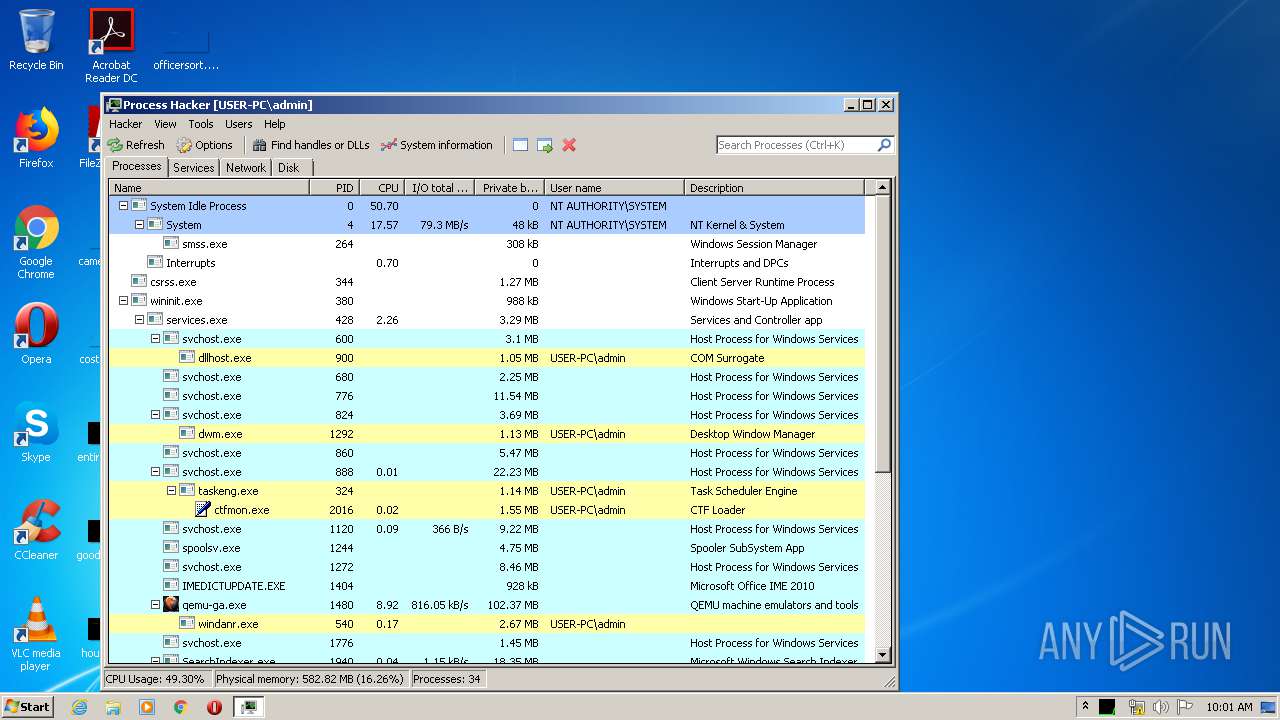Select the windanr.exe process
This screenshot has width=1280, height=720.
(x=487, y=624)
